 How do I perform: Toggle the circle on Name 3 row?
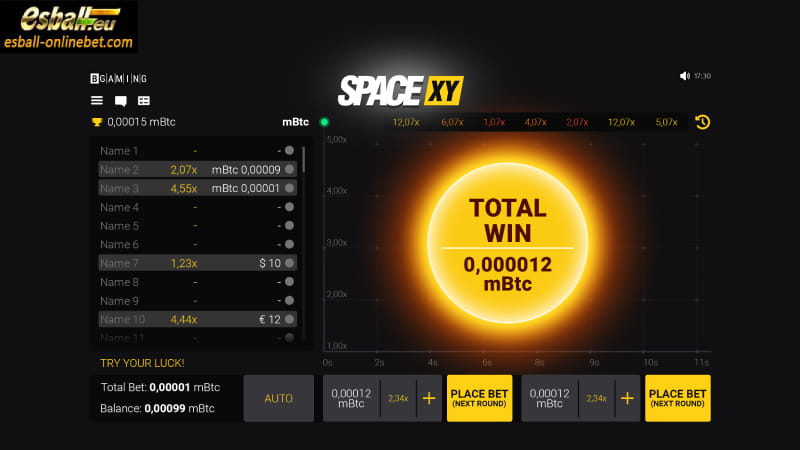coord(289,188)
